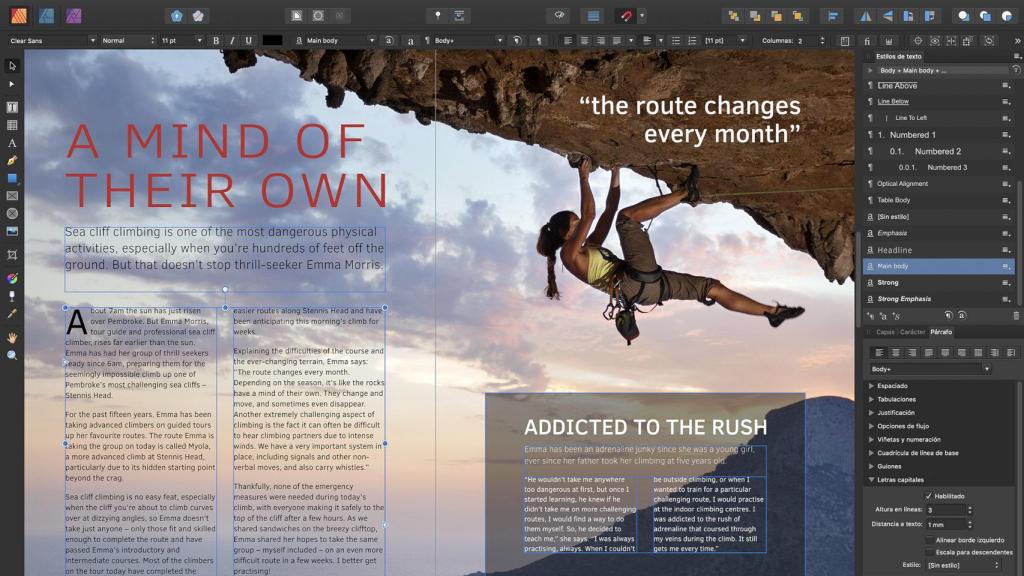
Task: Uncheck the Habilitado checkbox
Action: tap(929, 496)
